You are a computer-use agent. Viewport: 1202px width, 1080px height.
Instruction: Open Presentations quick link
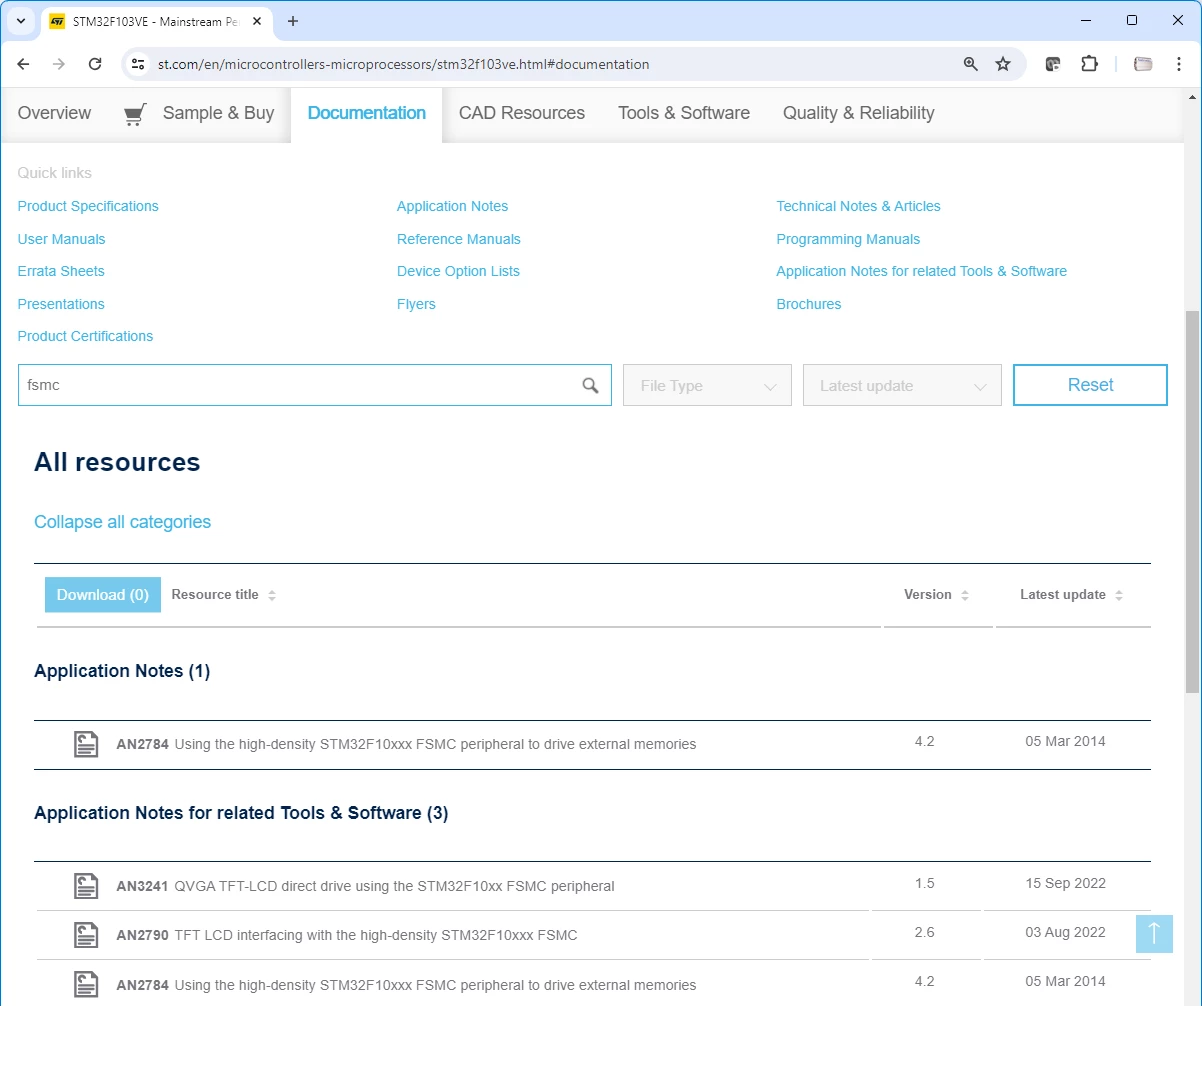61,304
